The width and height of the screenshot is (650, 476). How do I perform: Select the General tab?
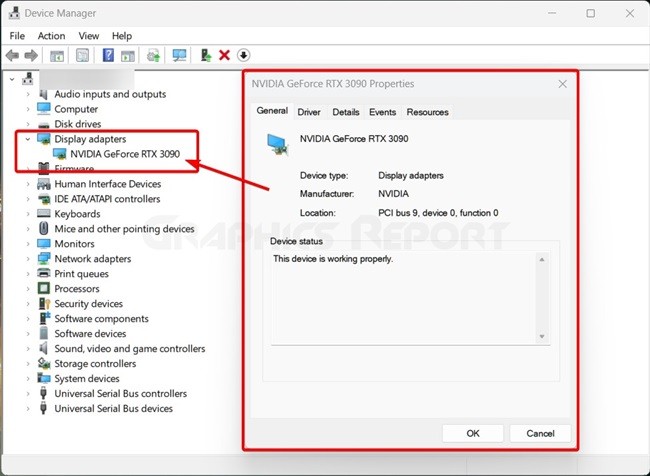click(x=272, y=111)
